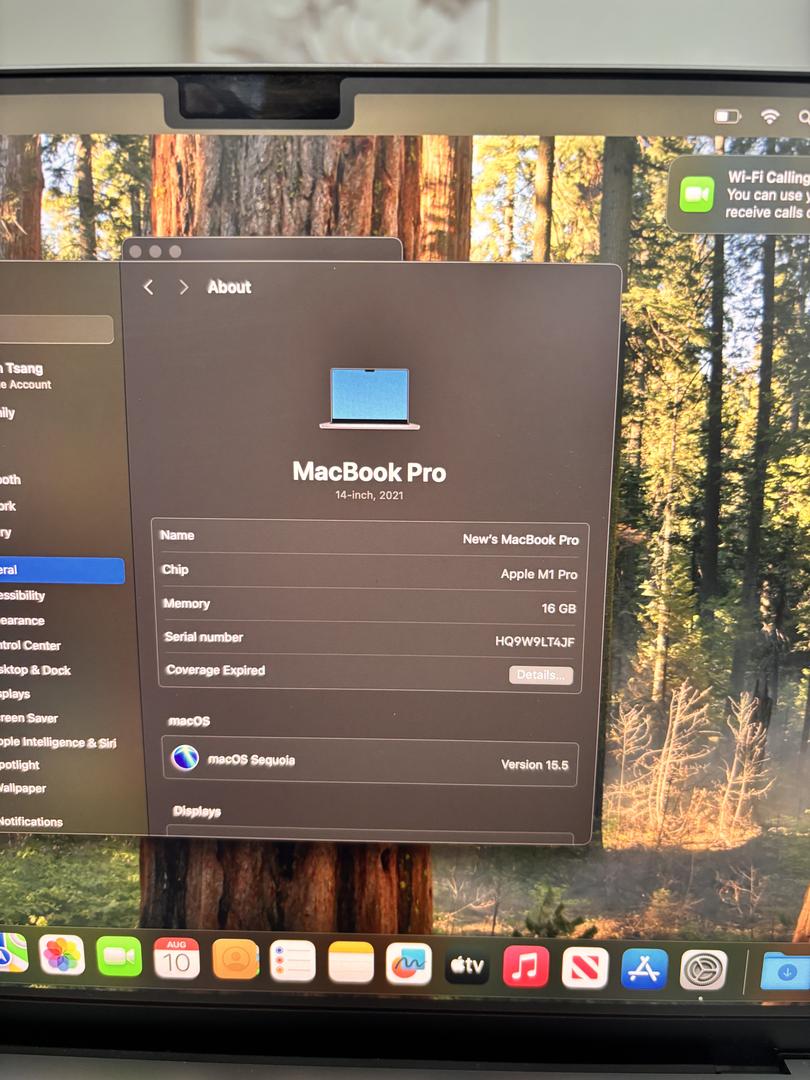The width and height of the screenshot is (810, 1080).
Task: Open the Downloads folder in the Dock
Action: pos(785,970)
